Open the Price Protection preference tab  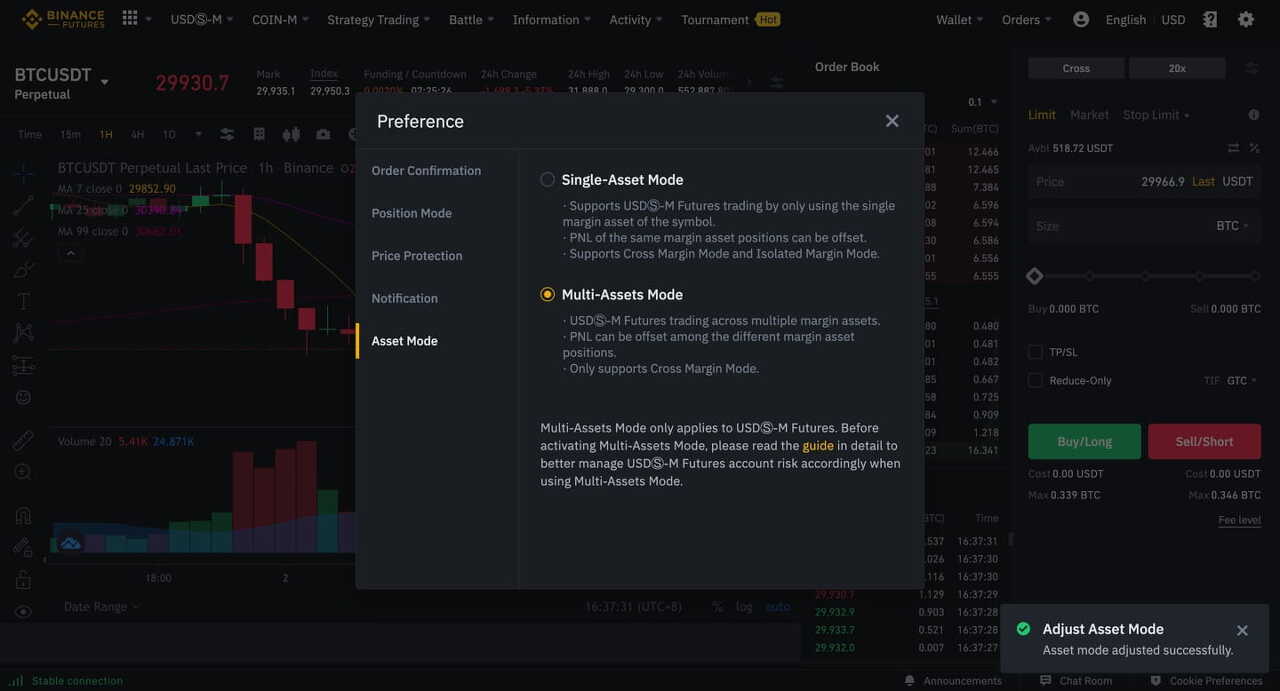point(417,256)
